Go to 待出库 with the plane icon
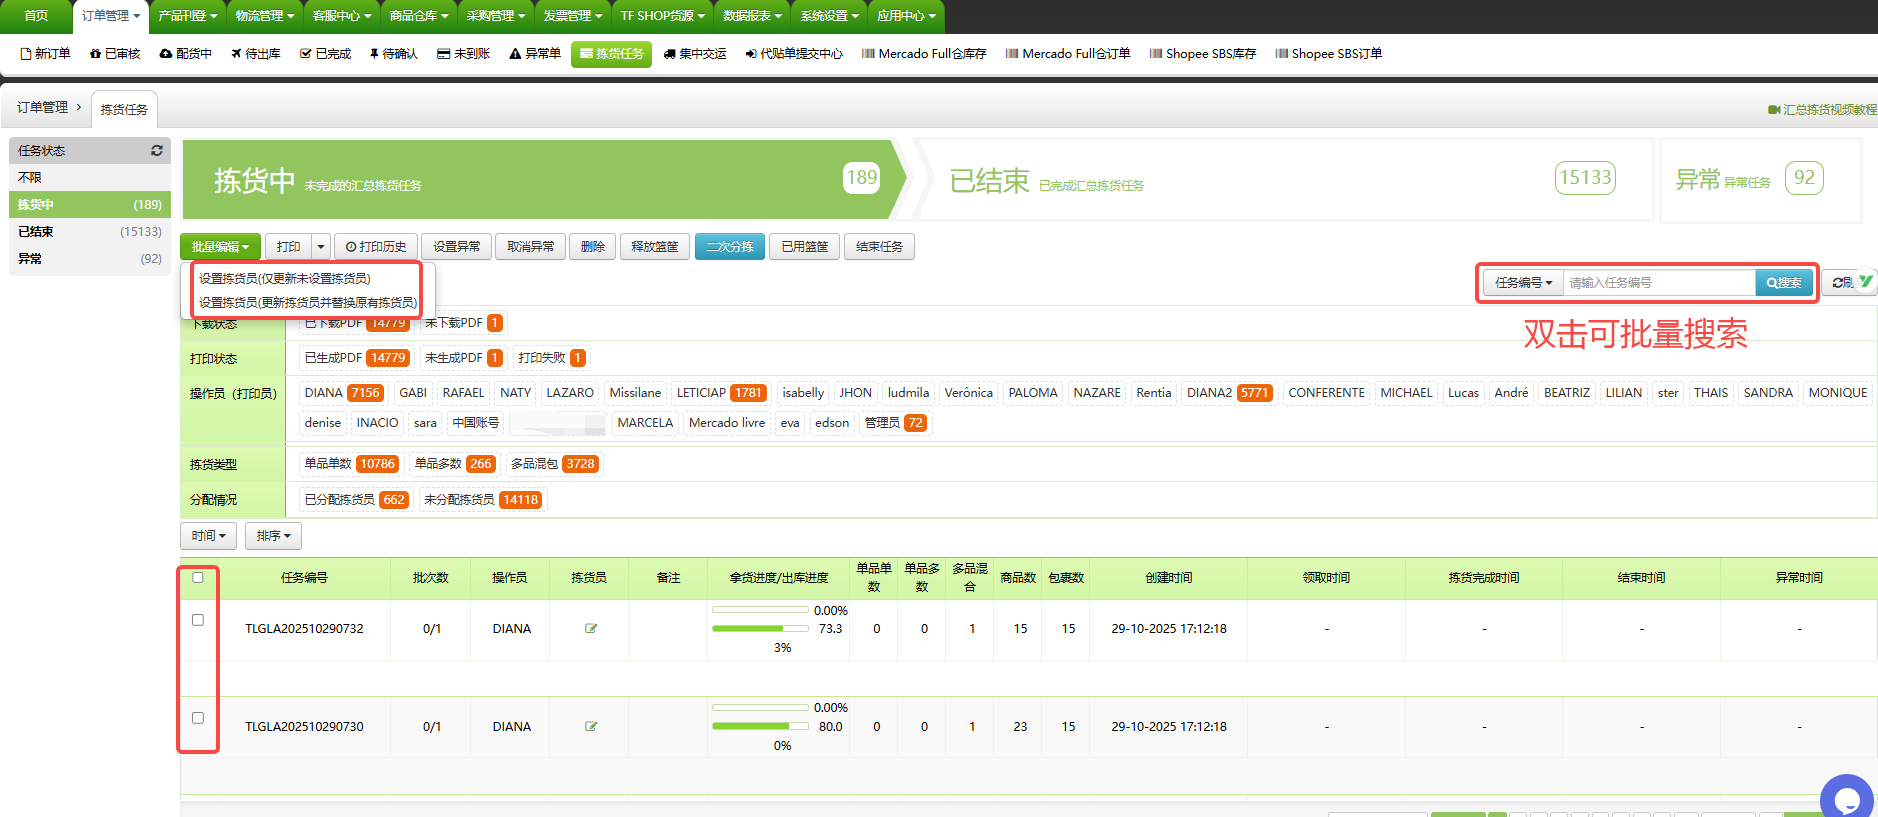This screenshot has width=1878, height=817. [256, 54]
